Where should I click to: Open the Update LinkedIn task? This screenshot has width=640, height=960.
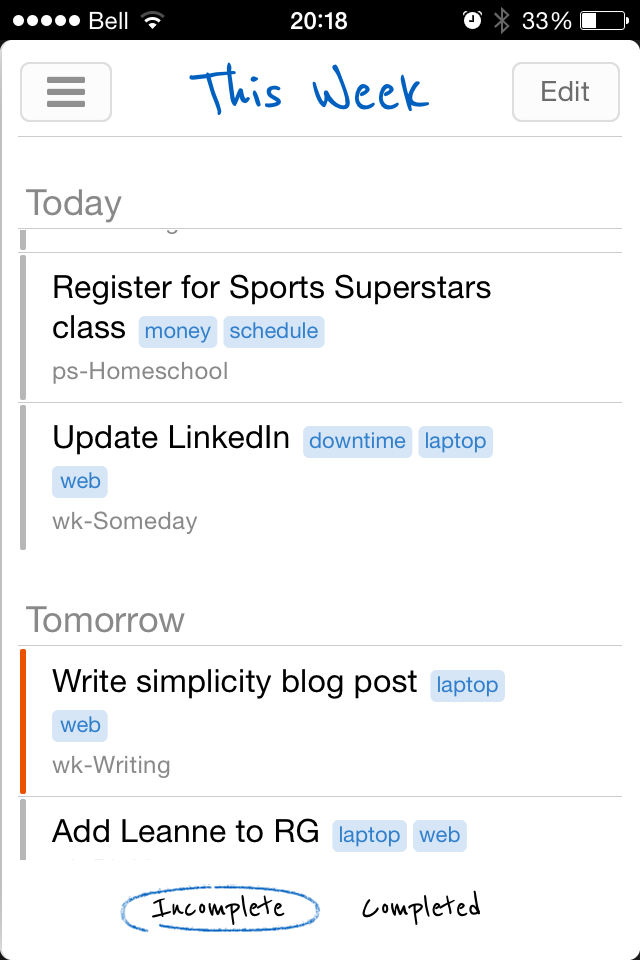click(x=171, y=438)
